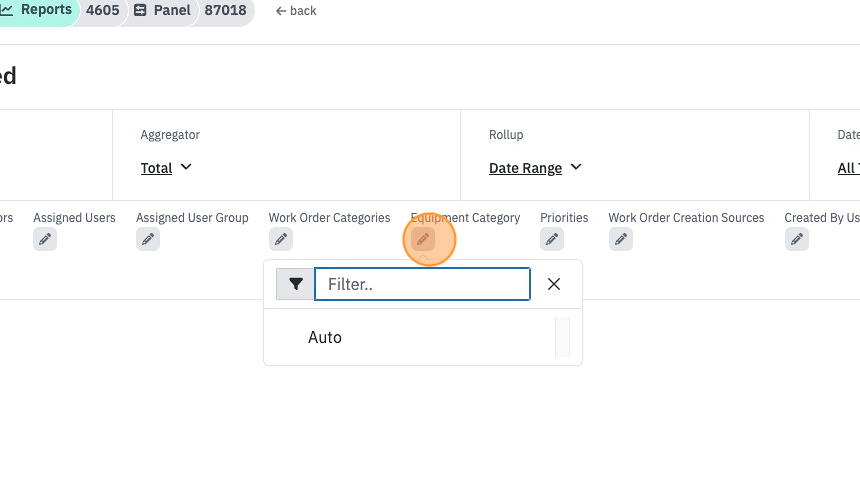Edit the Assigned User Group filter
The width and height of the screenshot is (860, 481).
[148, 239]
